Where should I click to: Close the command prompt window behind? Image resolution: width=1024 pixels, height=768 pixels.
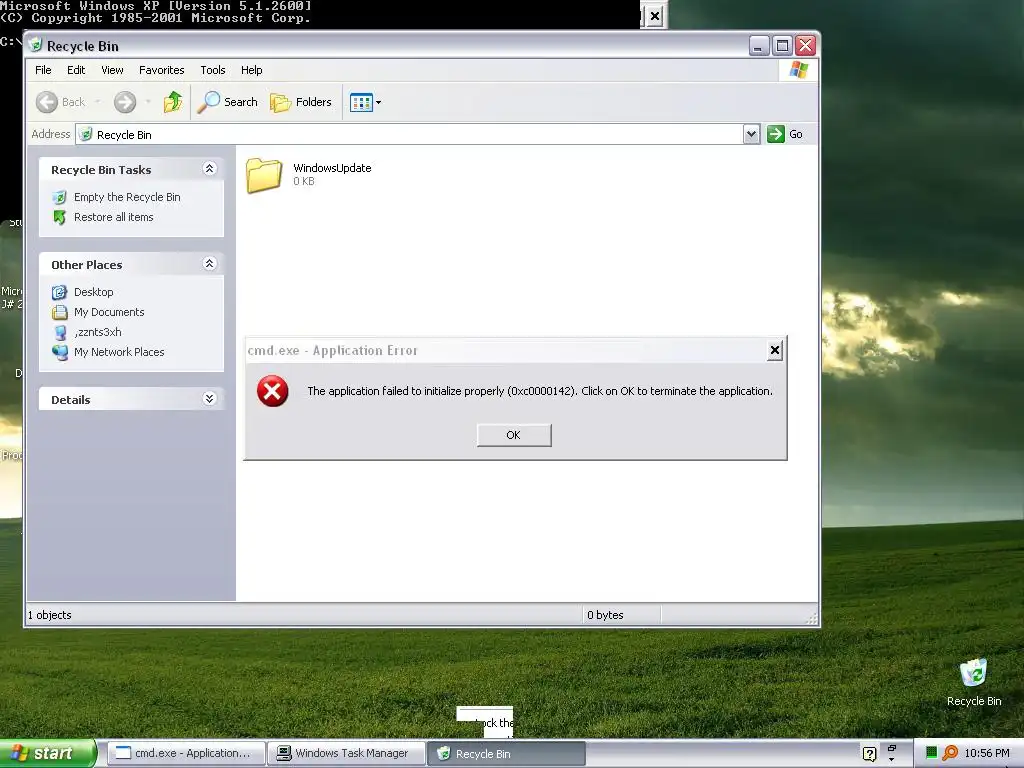655,16
